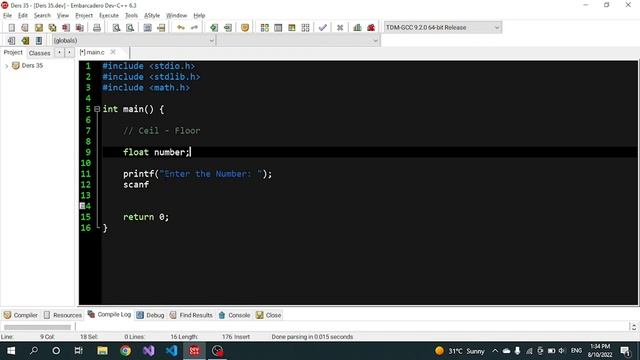Click the Toggle Bookmarks icon
640x360 pixels.
[x=25, y=40]
